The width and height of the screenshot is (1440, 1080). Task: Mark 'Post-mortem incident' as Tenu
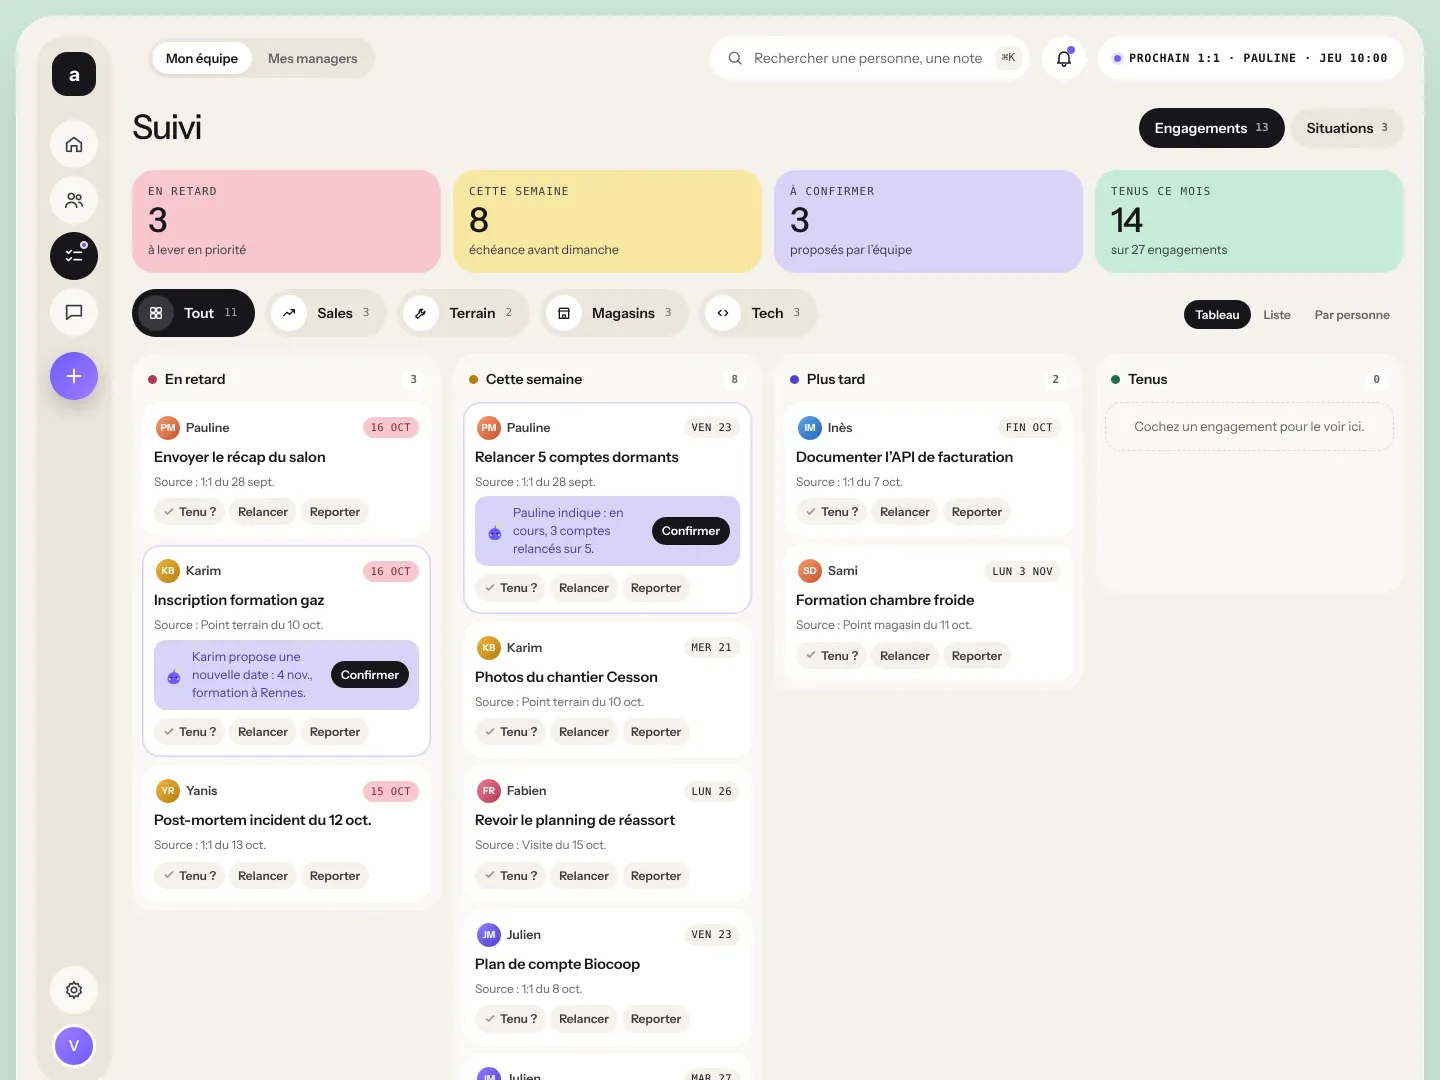(x=190, y=876)
